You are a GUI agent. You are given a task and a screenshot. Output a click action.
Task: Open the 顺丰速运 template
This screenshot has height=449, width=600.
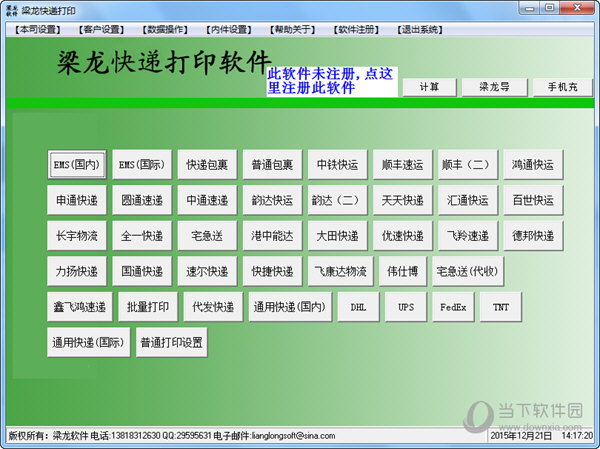pos(403,165)
